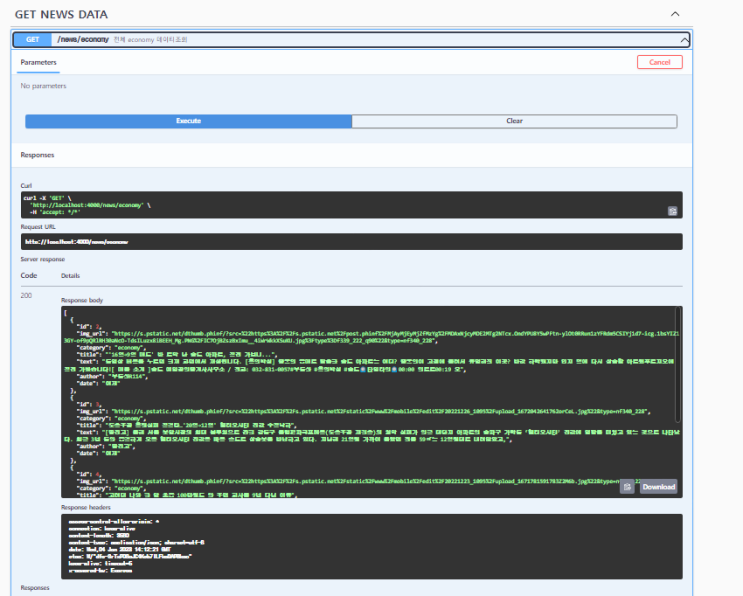
Task: Execute the economy news request
Action: [189, 121]
